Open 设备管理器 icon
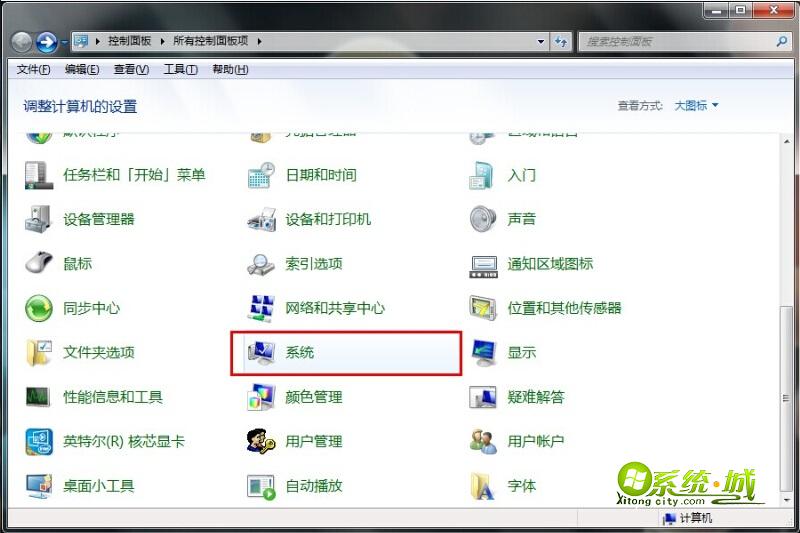The width and height of the screenshot is (800, 533). point(38,219)
